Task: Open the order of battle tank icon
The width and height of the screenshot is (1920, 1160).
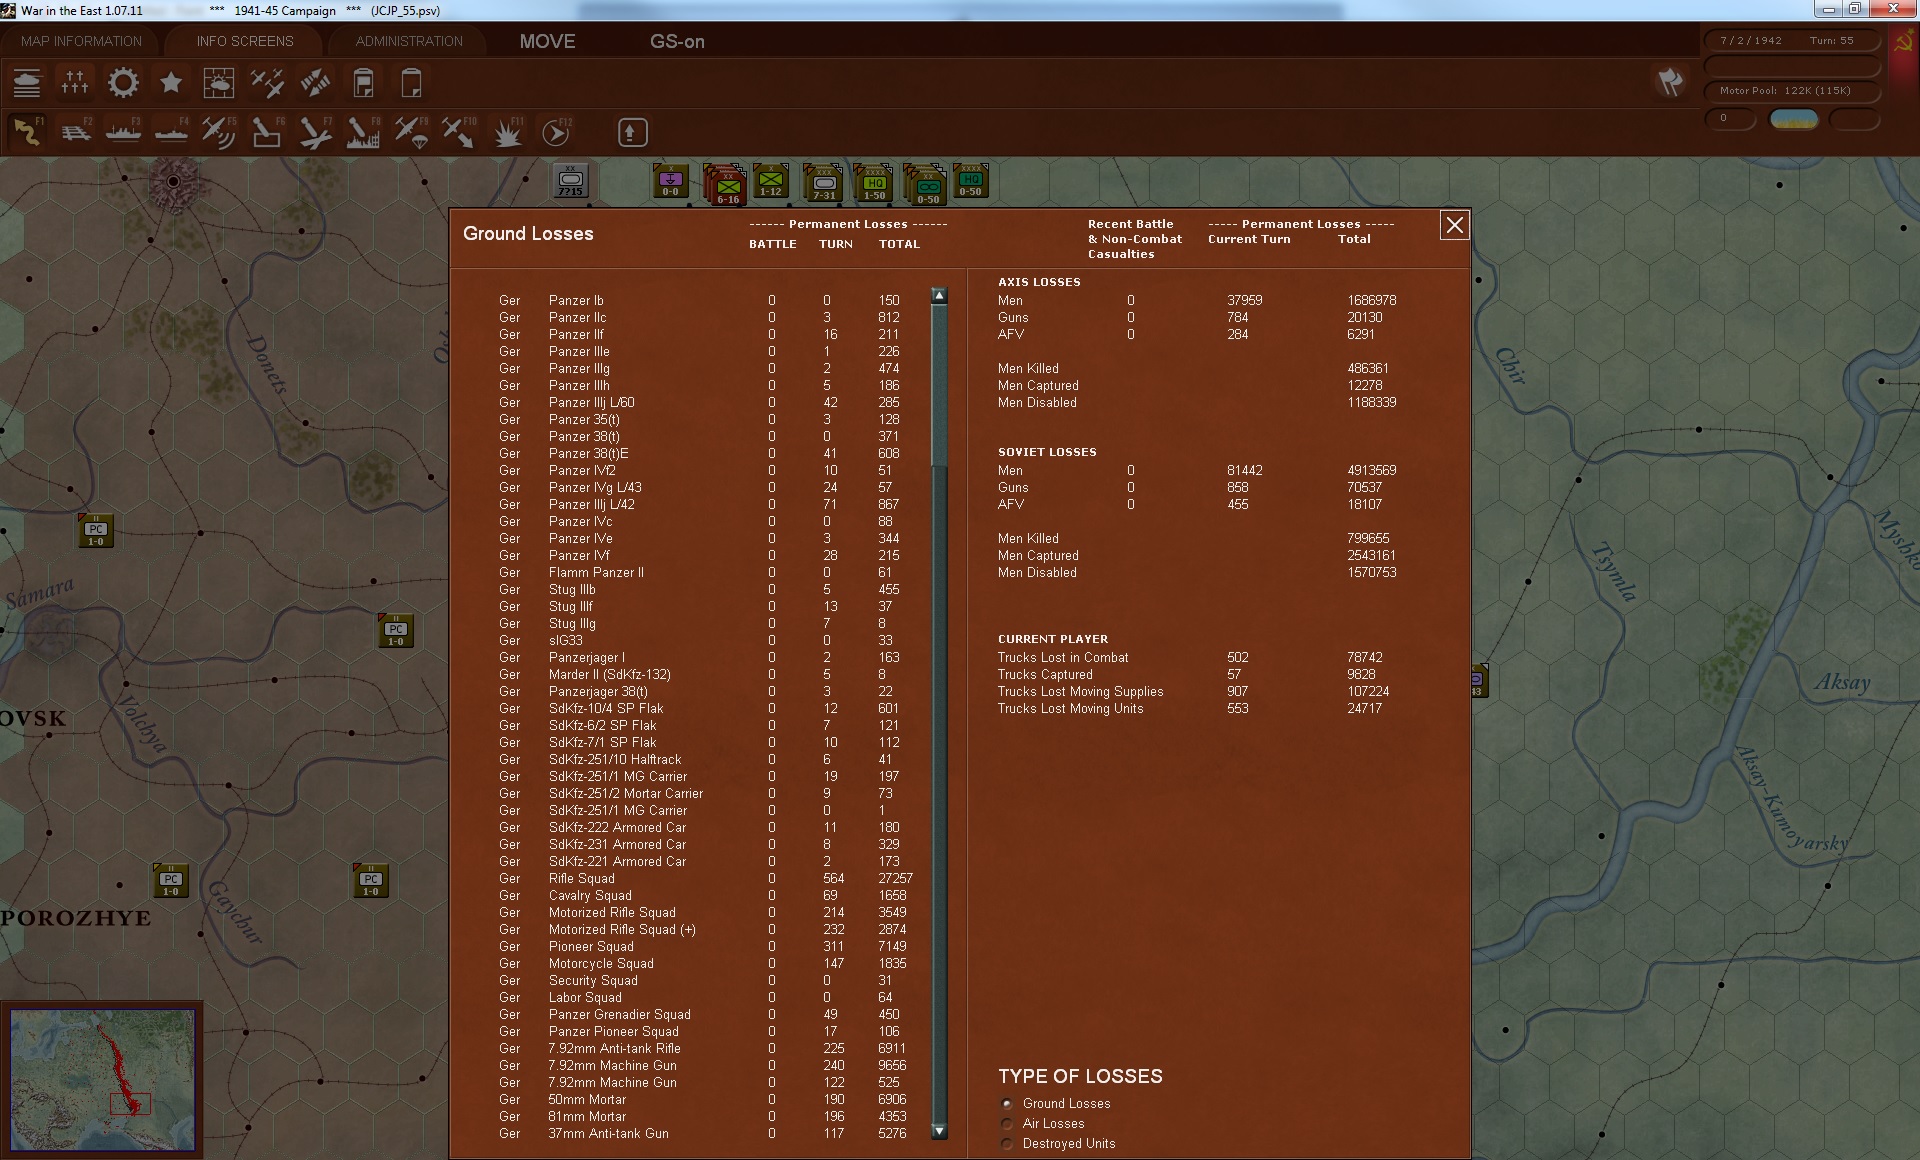Action: (27, 82)
